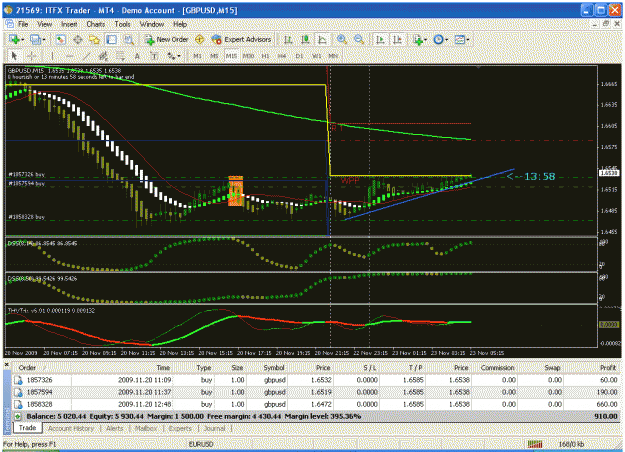The width and height of the screenshot is (625, 452).
Task: Toggle the M1 timeframe button
Action: click(197, 56)
